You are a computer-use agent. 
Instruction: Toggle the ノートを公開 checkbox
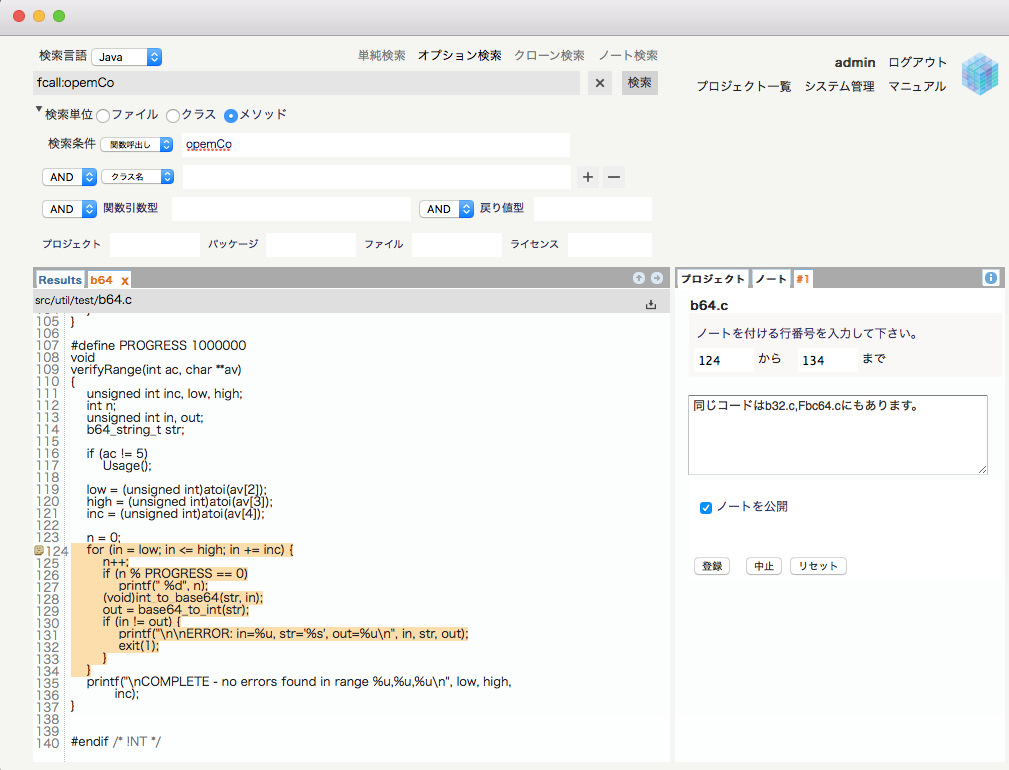[706, 507]
